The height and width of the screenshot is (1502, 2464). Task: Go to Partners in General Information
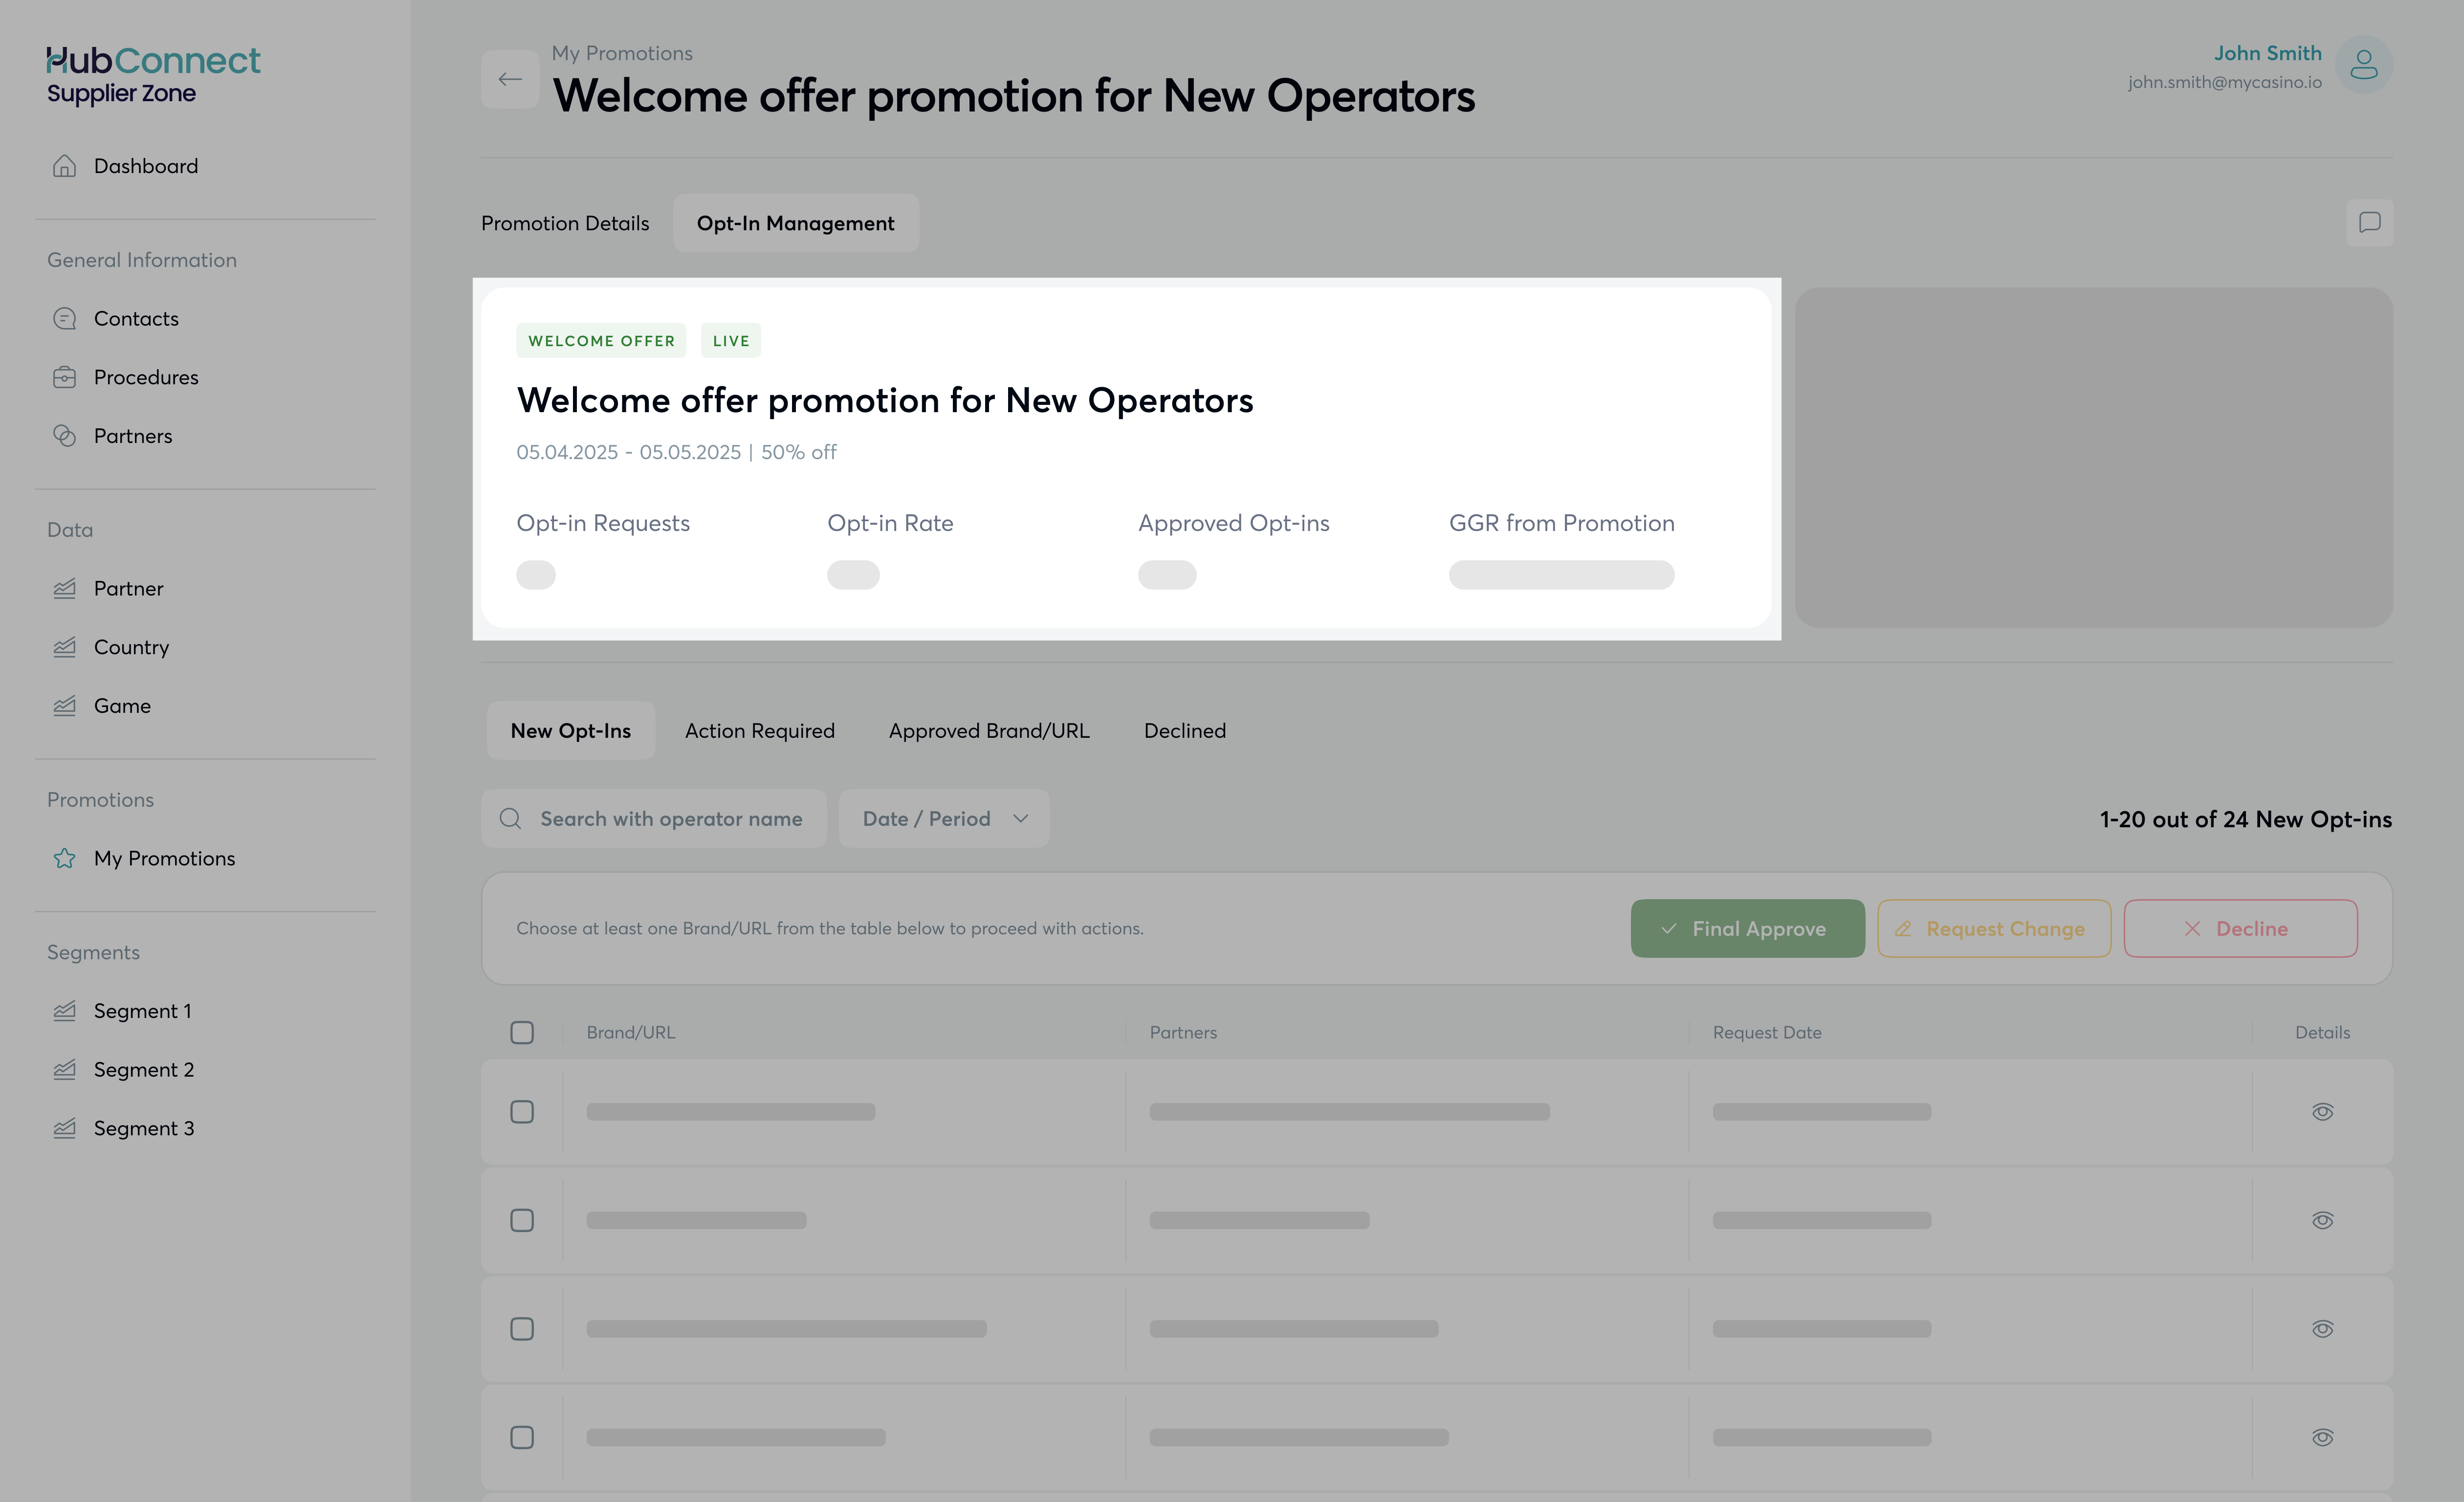(x=132, y=436)
